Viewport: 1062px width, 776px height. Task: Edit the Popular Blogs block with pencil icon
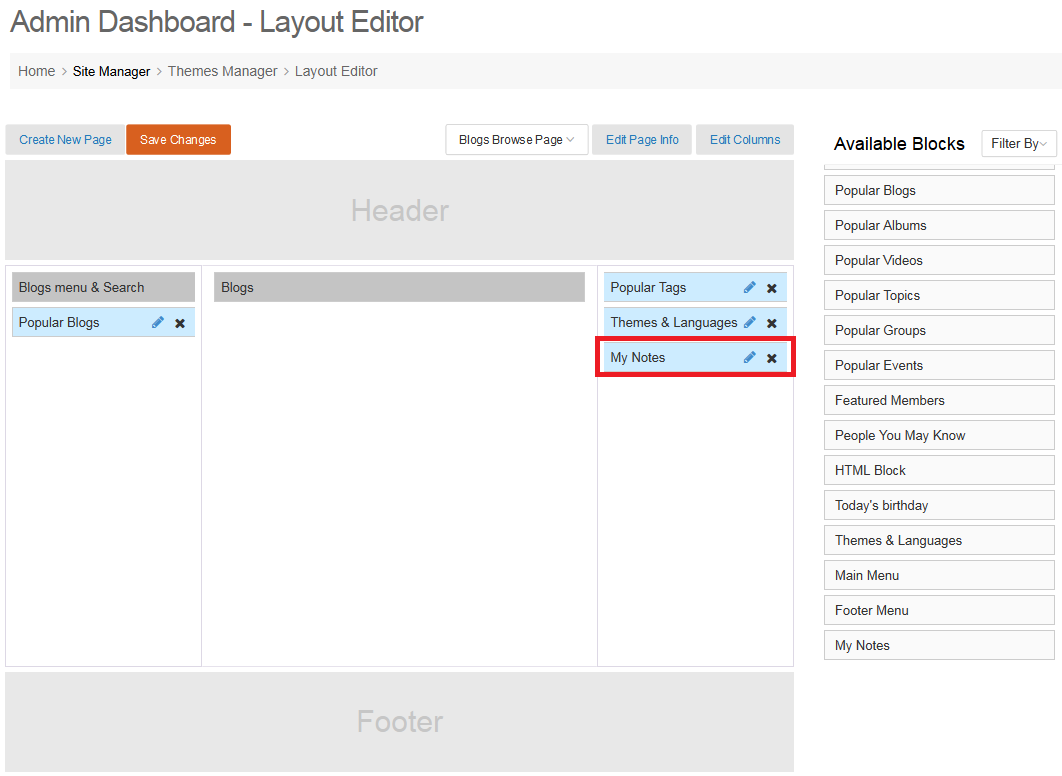point(158,323)
